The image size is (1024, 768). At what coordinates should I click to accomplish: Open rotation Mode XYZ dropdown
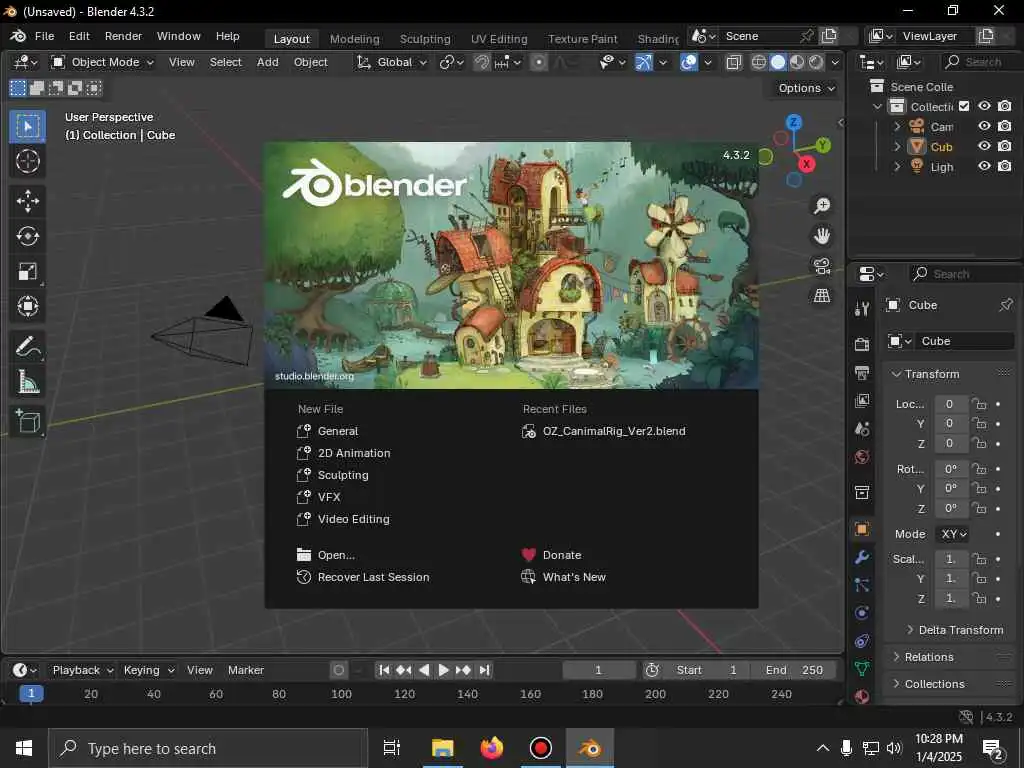[953, 534]
